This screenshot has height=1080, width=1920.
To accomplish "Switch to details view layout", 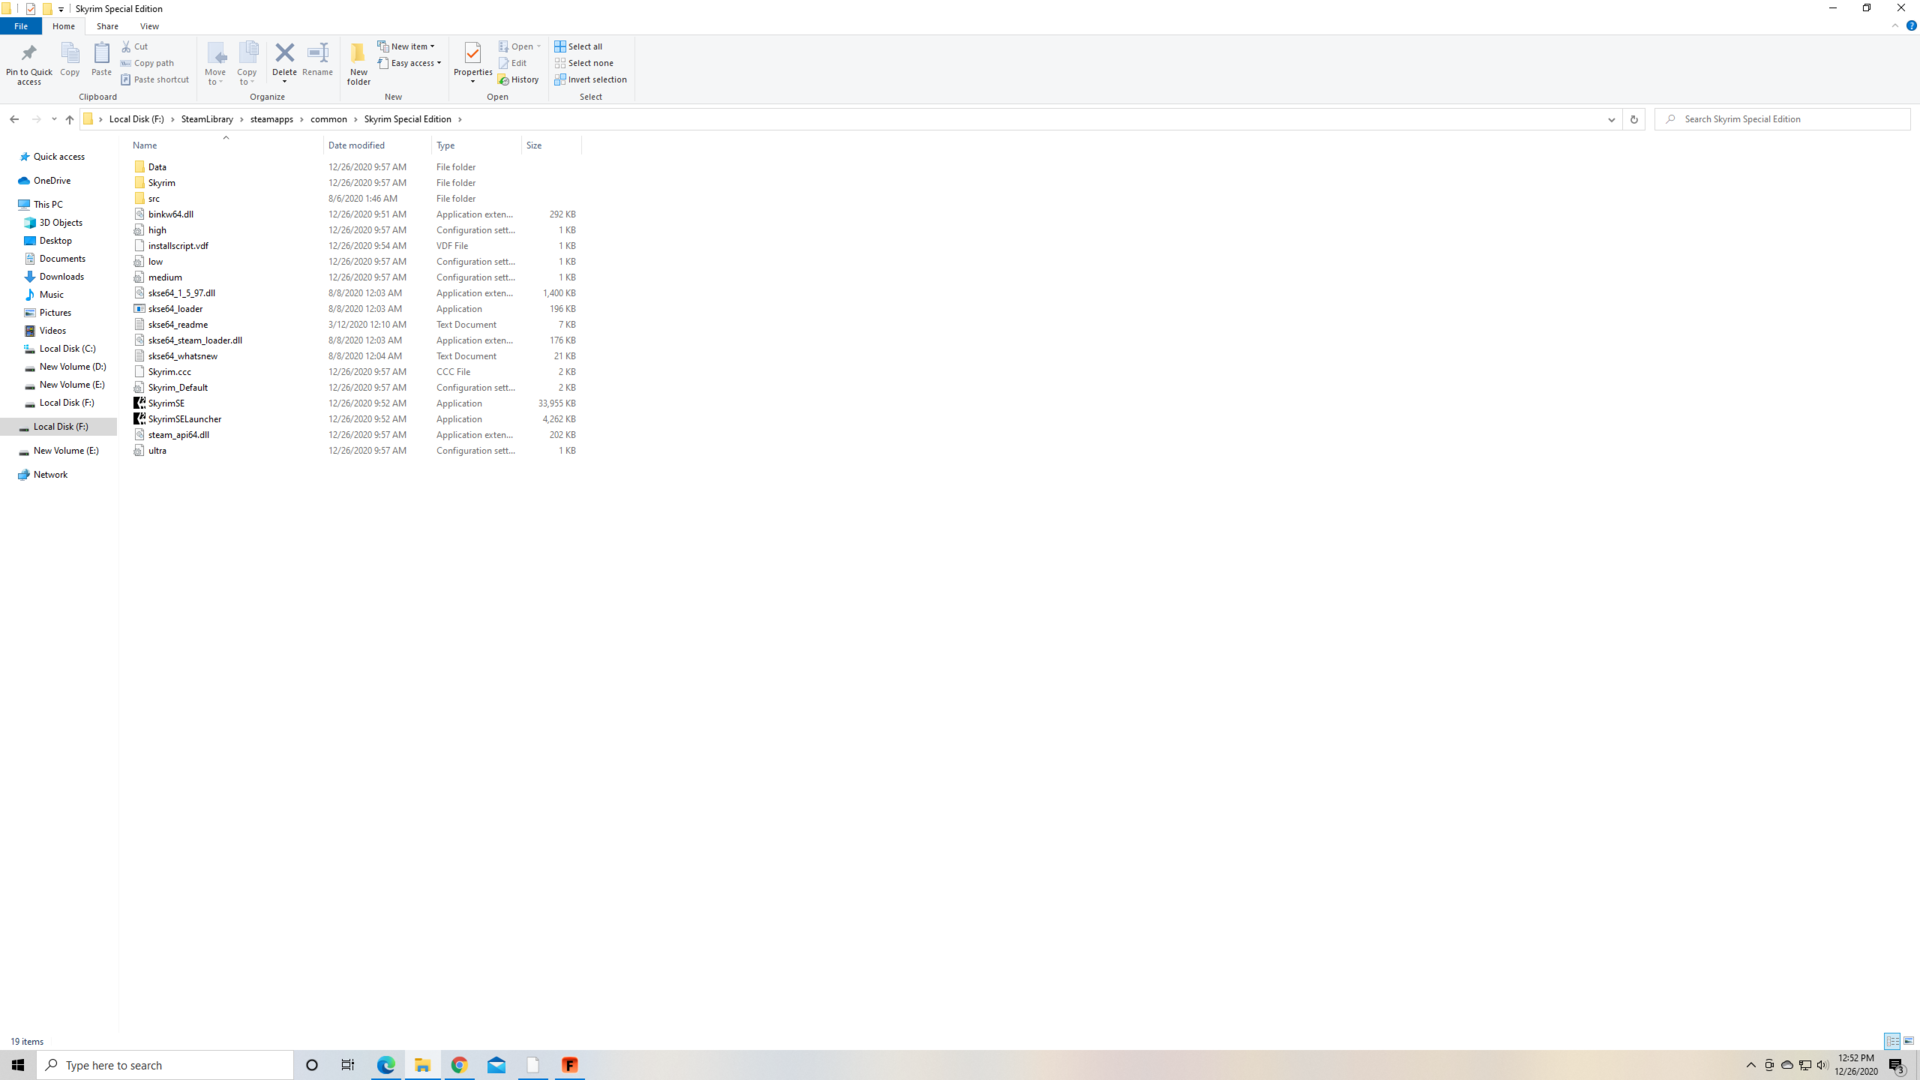I will [x=1892, y=1041].
